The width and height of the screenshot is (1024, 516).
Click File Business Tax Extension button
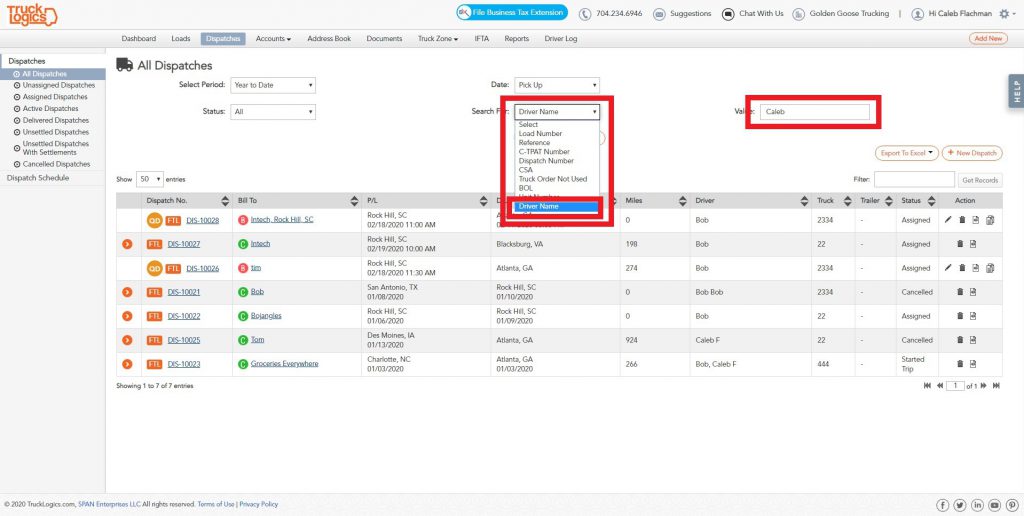point(512,12)
